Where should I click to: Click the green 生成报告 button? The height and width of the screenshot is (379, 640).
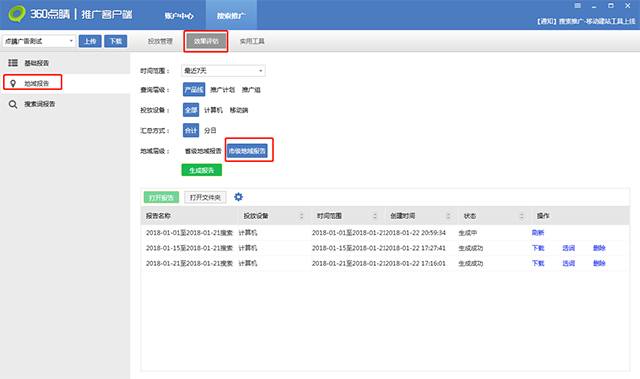click(x=202, y=170)
